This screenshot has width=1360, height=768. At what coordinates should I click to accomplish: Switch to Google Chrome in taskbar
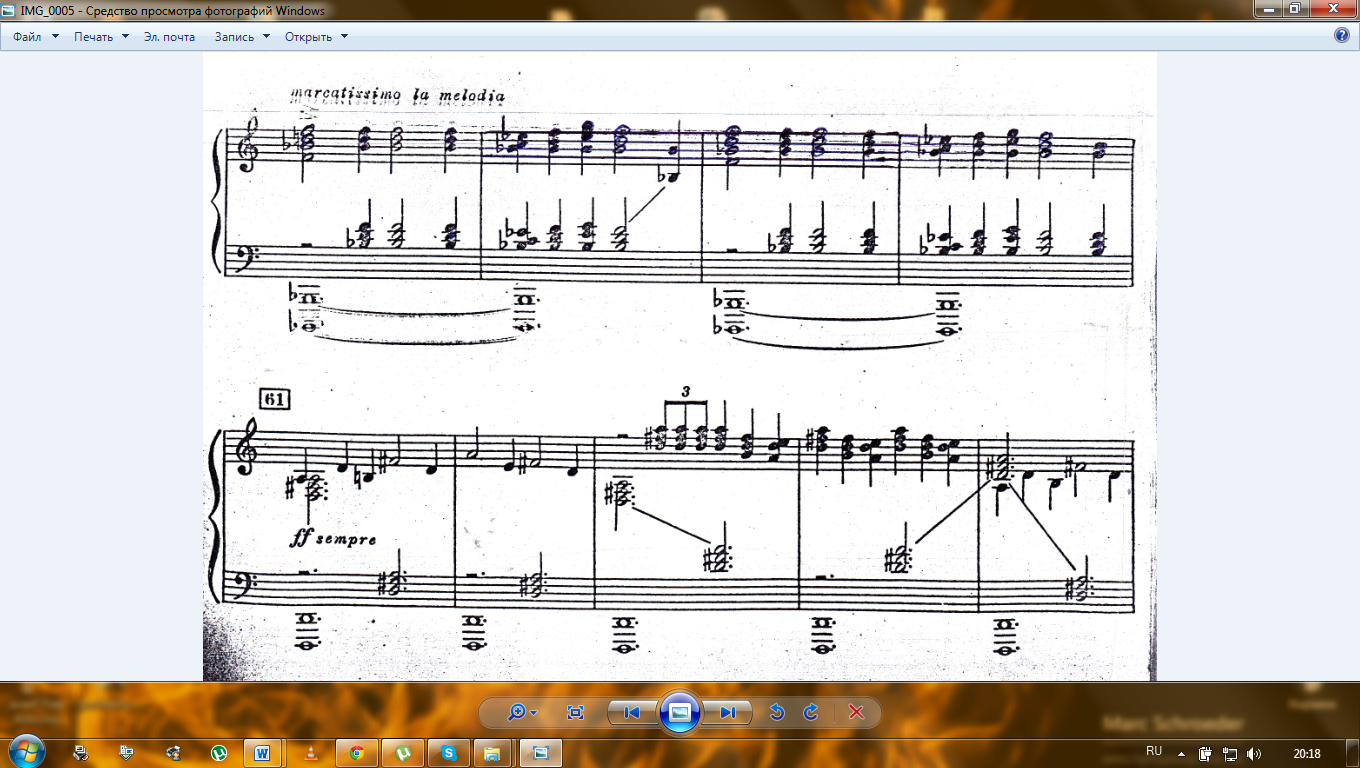click(x=356, y=752)
